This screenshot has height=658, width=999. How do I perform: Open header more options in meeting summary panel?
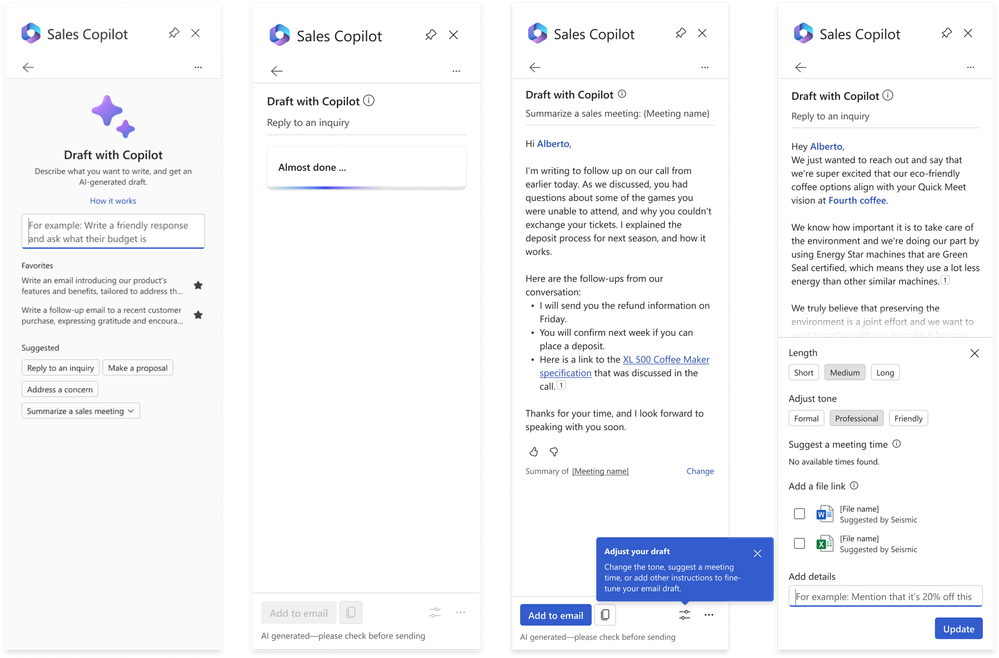coord(705,67)
